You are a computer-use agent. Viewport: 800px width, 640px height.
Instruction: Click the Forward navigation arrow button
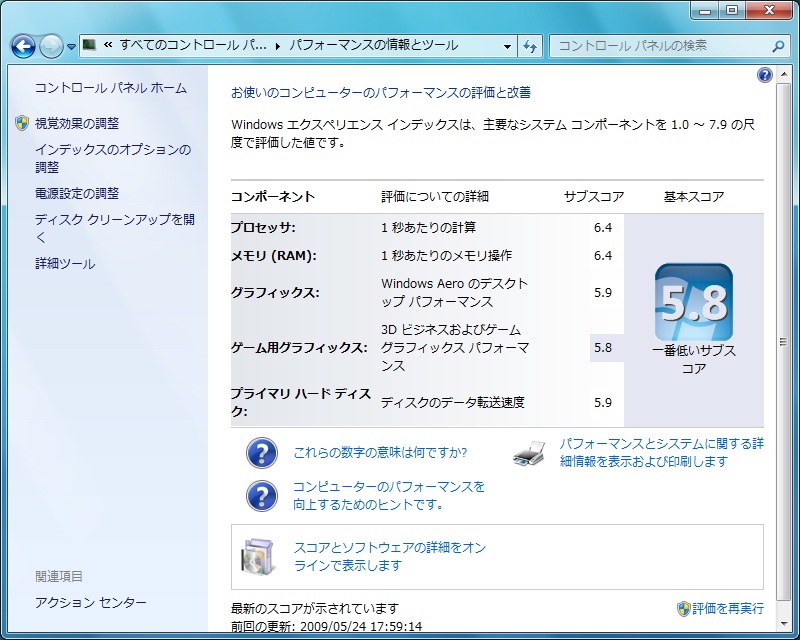51,46
